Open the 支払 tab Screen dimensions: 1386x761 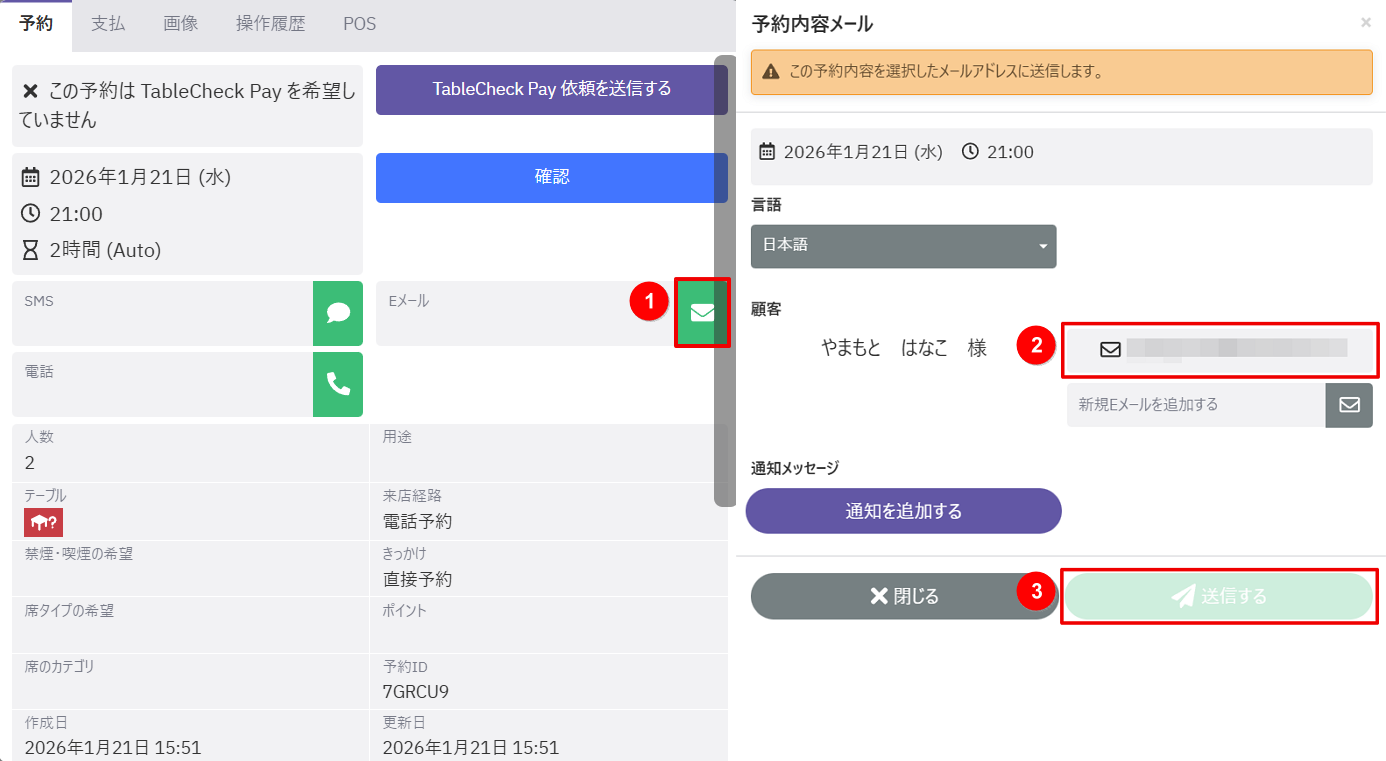108,24
